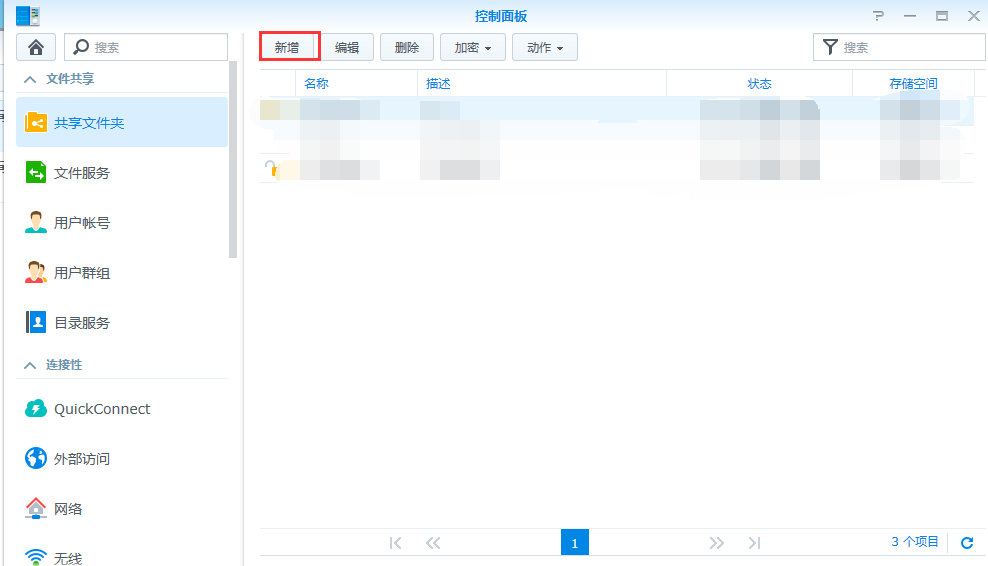Click the 编辑 button

click(347, 47)
